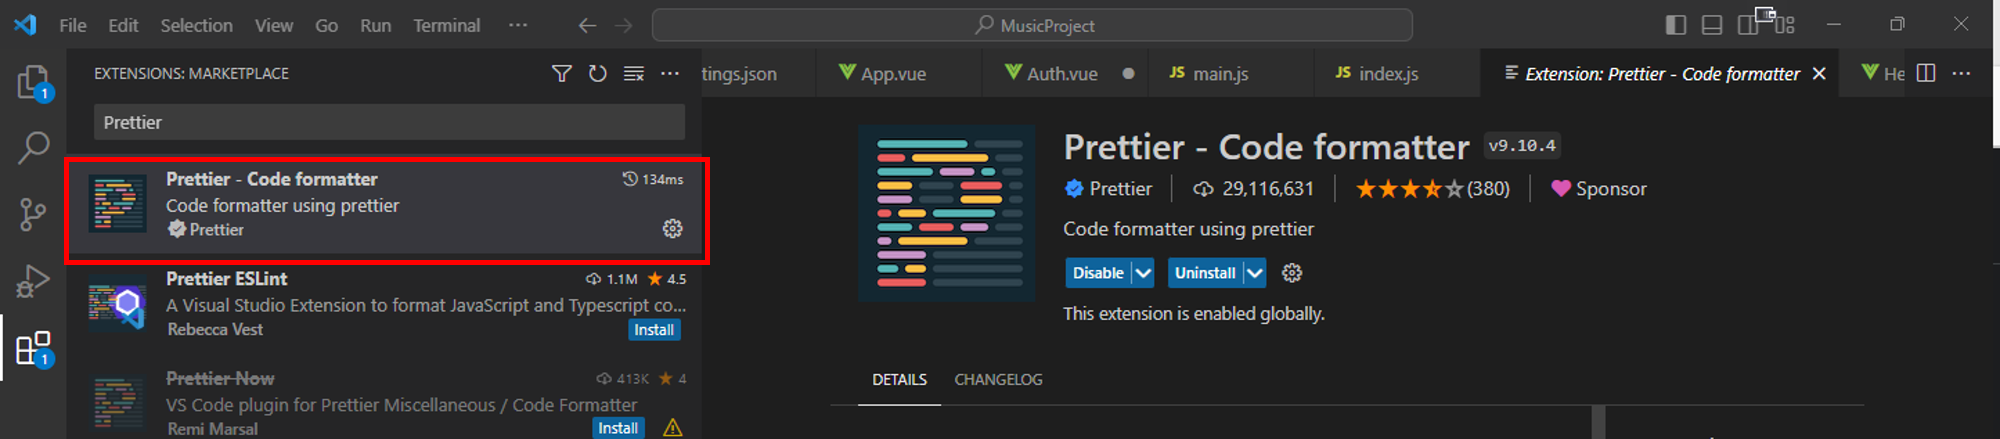
Task: Open the Run and Debug view
Action: coord(33,281)
